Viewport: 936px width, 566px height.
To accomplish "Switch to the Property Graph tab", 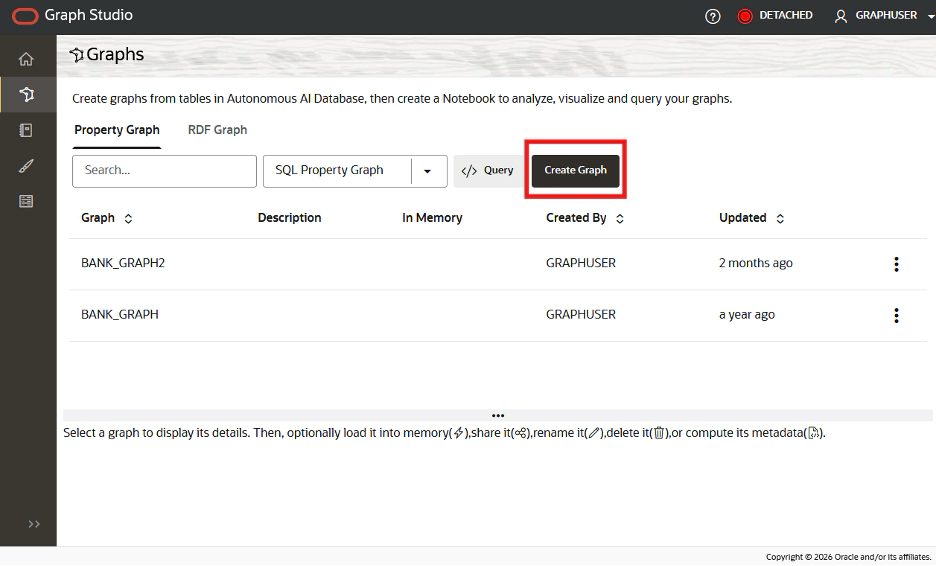I will 117,130.
